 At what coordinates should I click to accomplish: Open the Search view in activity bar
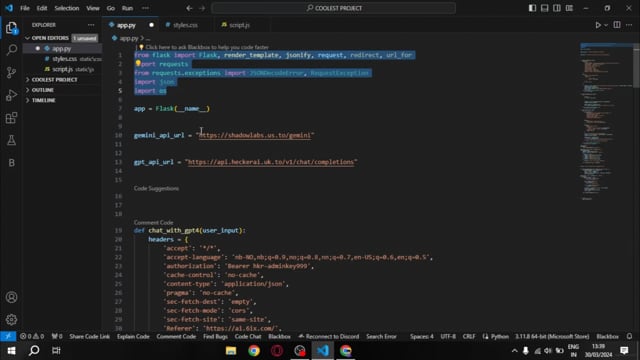[x=11, y=50]
